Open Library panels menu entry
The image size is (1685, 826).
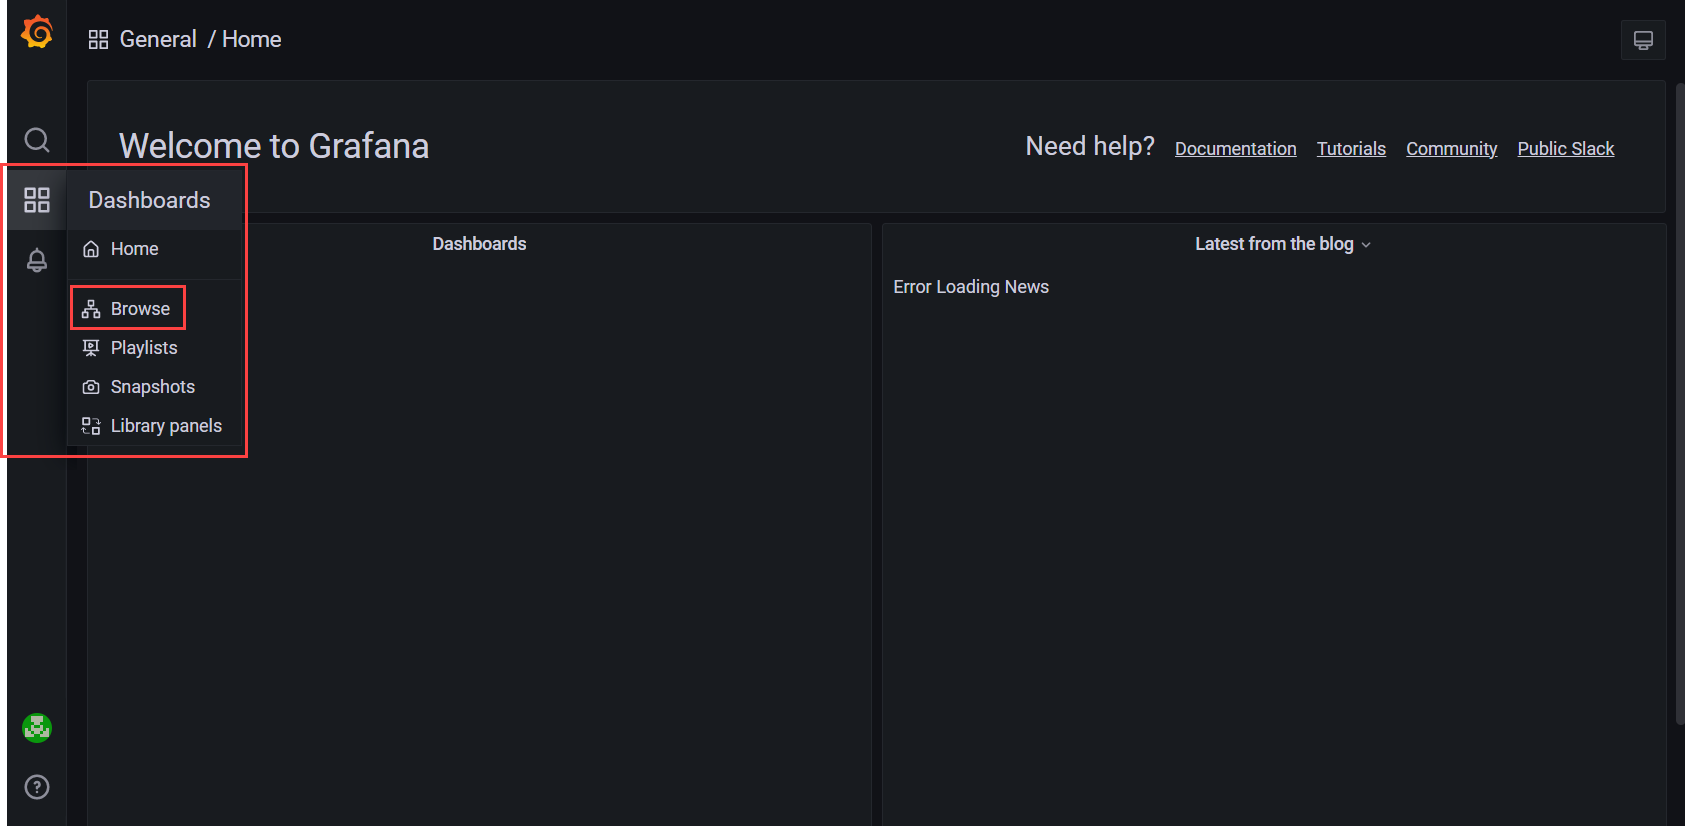[166, 426]
